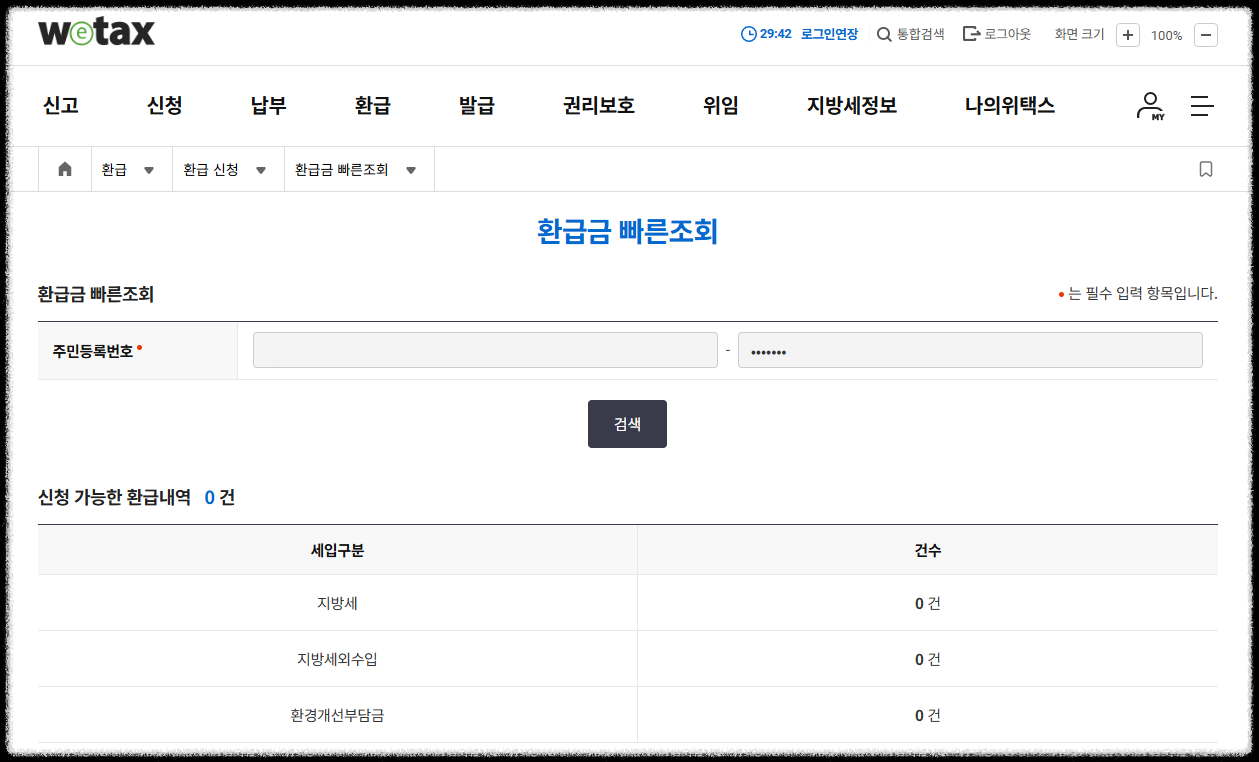Open the 신고 menu

coord(61,106)
